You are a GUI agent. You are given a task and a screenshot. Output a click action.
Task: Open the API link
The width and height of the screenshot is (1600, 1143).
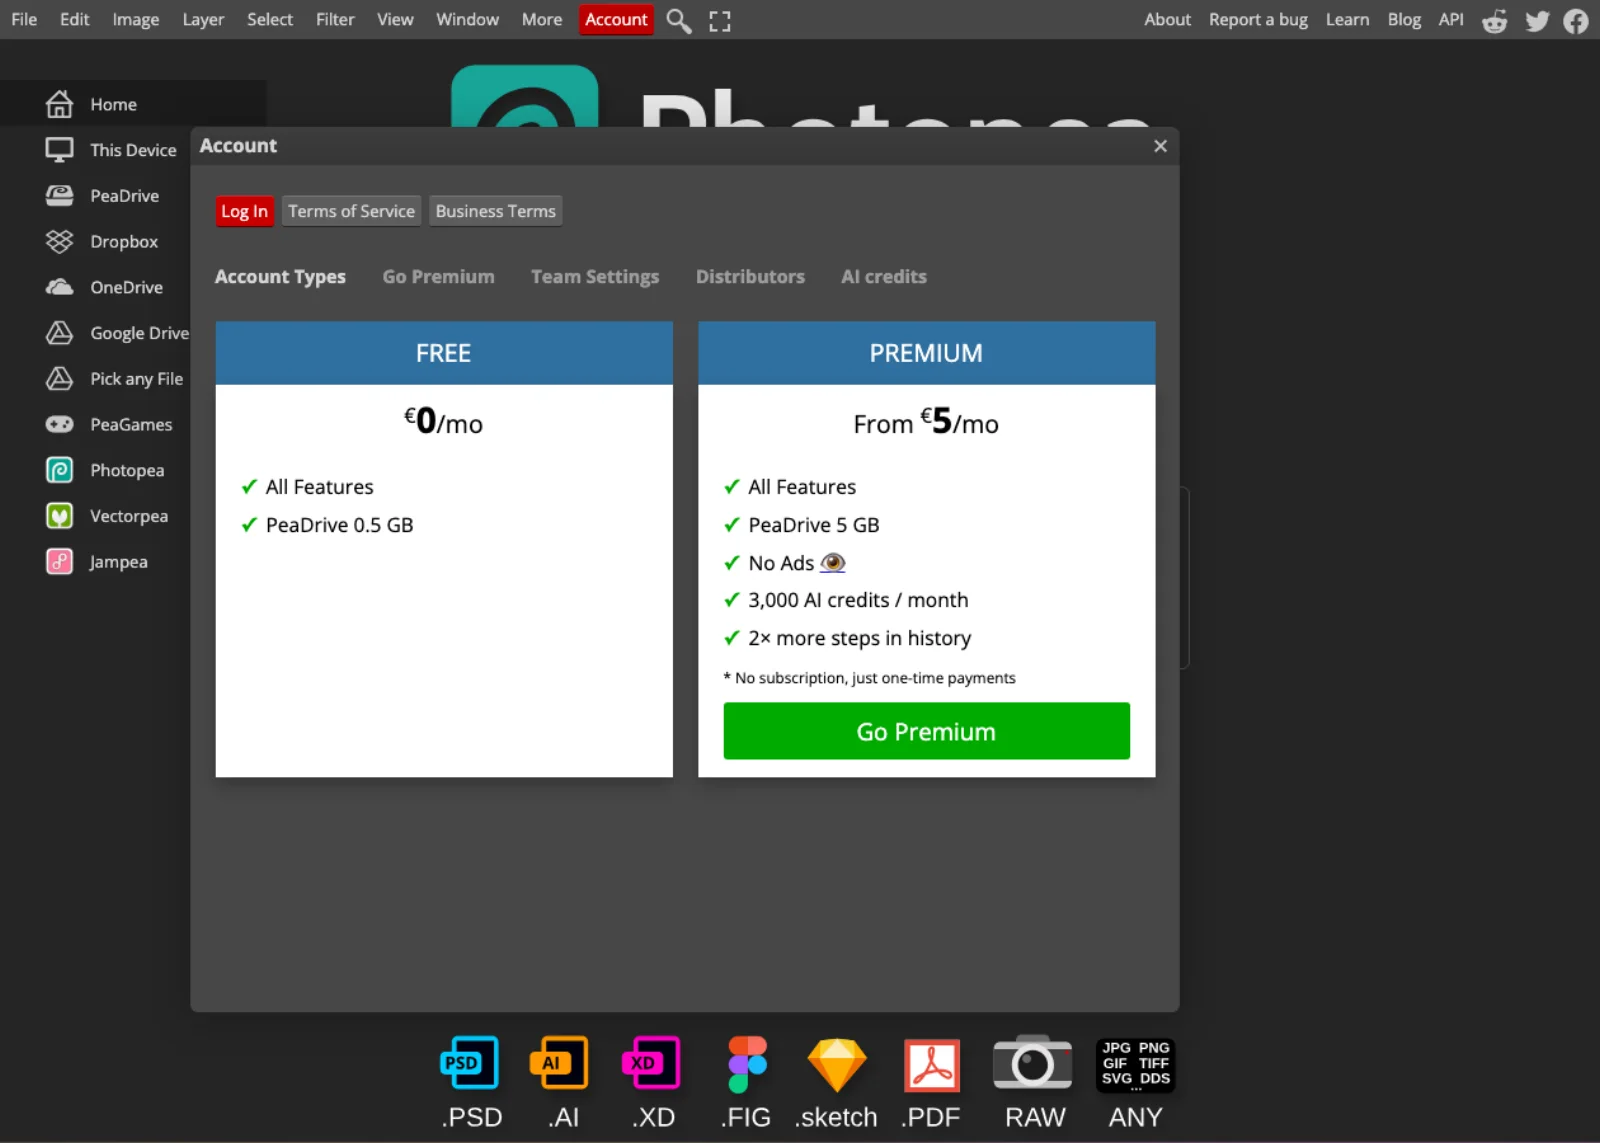coord(1451,20)
